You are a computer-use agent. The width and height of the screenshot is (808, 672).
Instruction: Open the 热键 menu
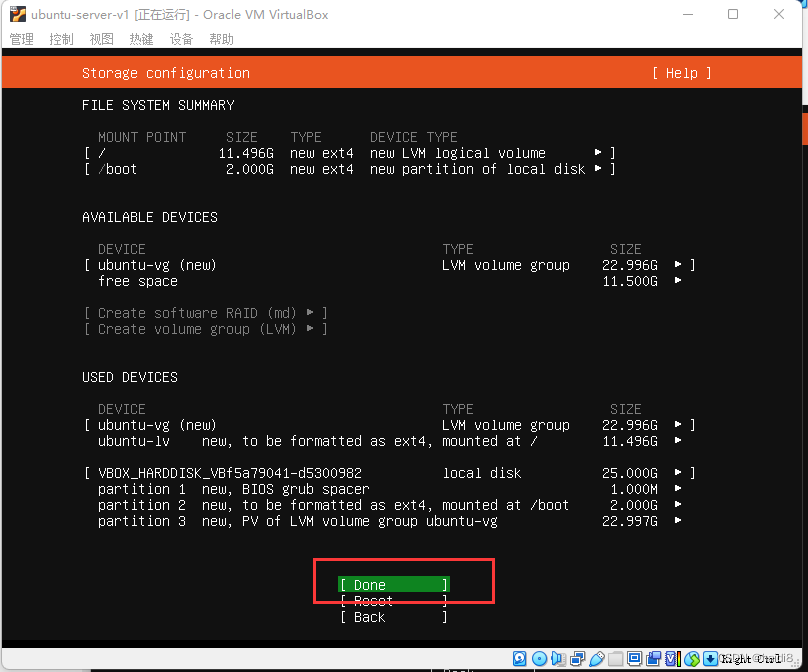click(141, 39)
